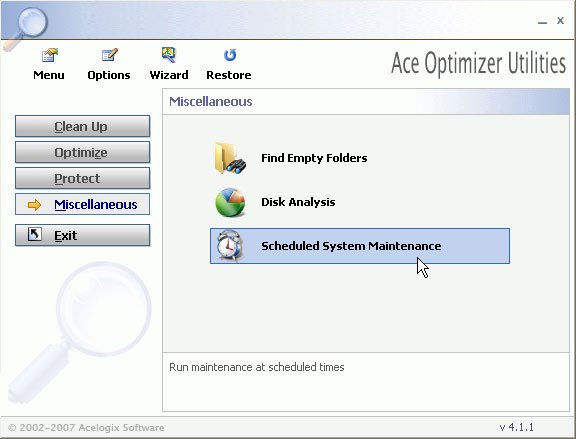Launch the Wizard toolbar icon
The height and width of the screenshot is (439, 576).
169,55
